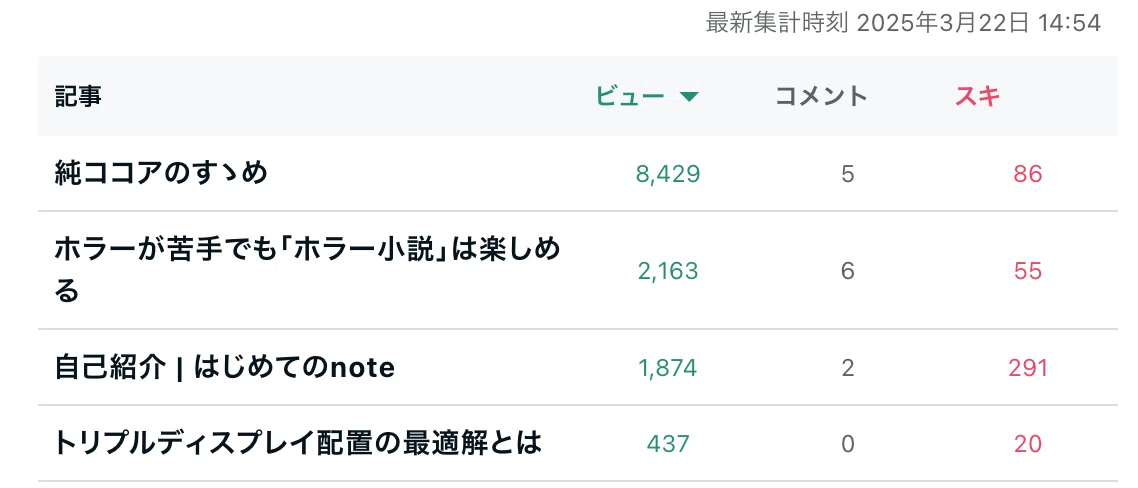Click view count 1,874
The width and height of the screenshot is (1138, 488).
click(x=668, y=368)
